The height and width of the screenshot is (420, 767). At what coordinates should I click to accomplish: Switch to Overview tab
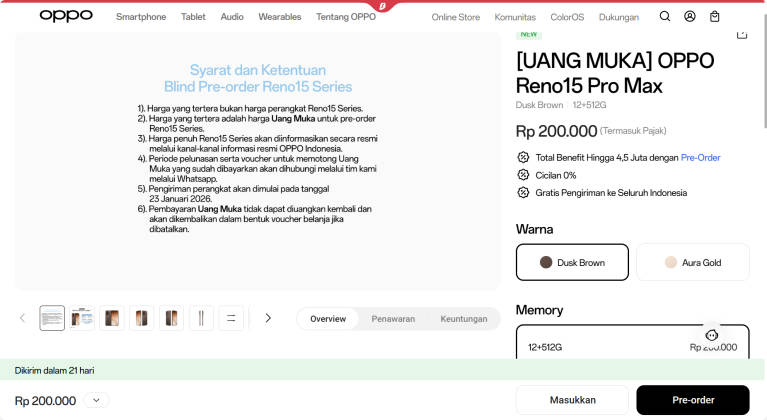tap(328, 319)
